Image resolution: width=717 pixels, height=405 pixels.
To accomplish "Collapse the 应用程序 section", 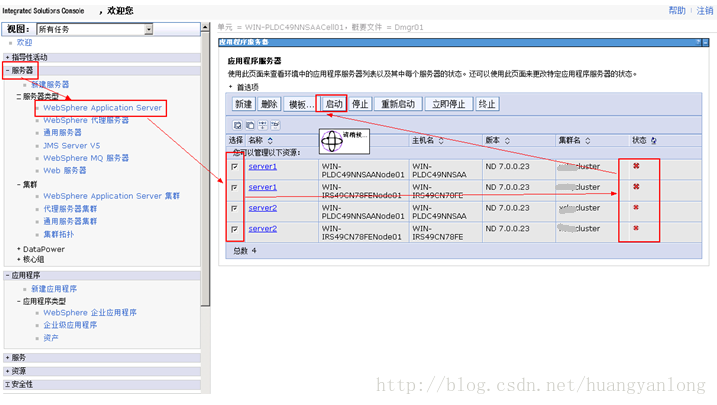I will 8,275.
